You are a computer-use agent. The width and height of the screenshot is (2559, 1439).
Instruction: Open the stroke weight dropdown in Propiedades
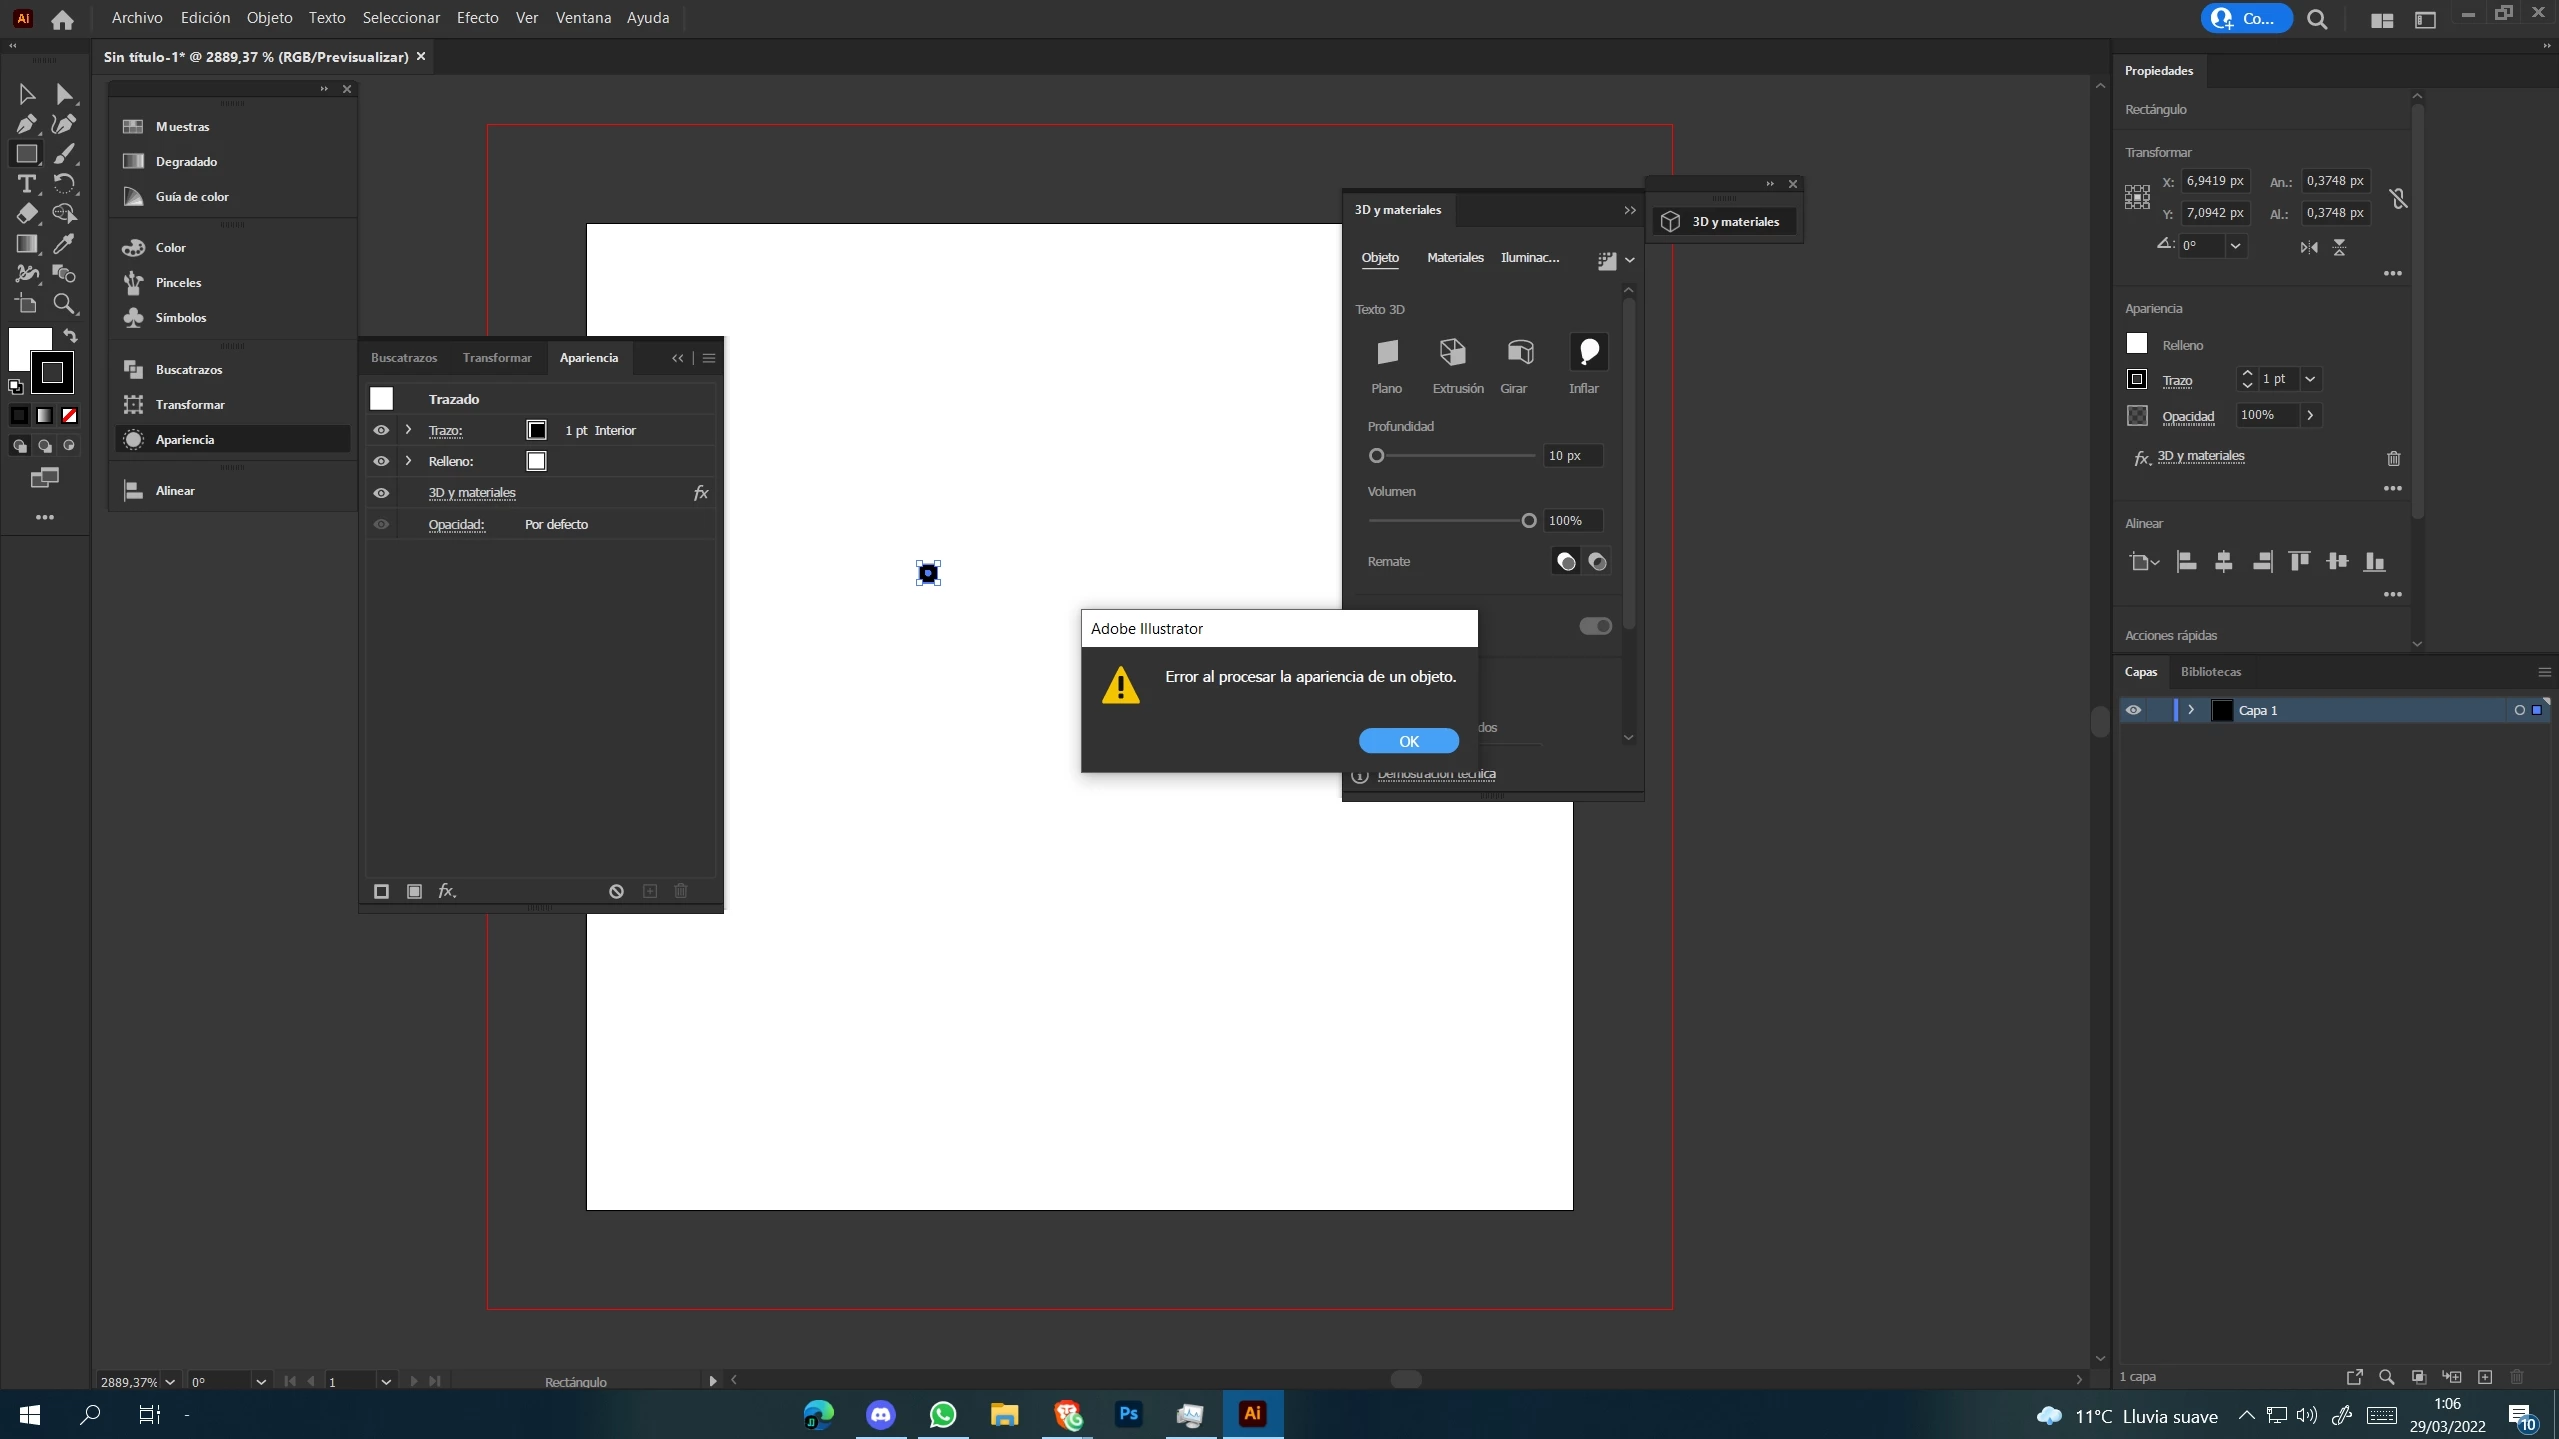coord(2310,379)
